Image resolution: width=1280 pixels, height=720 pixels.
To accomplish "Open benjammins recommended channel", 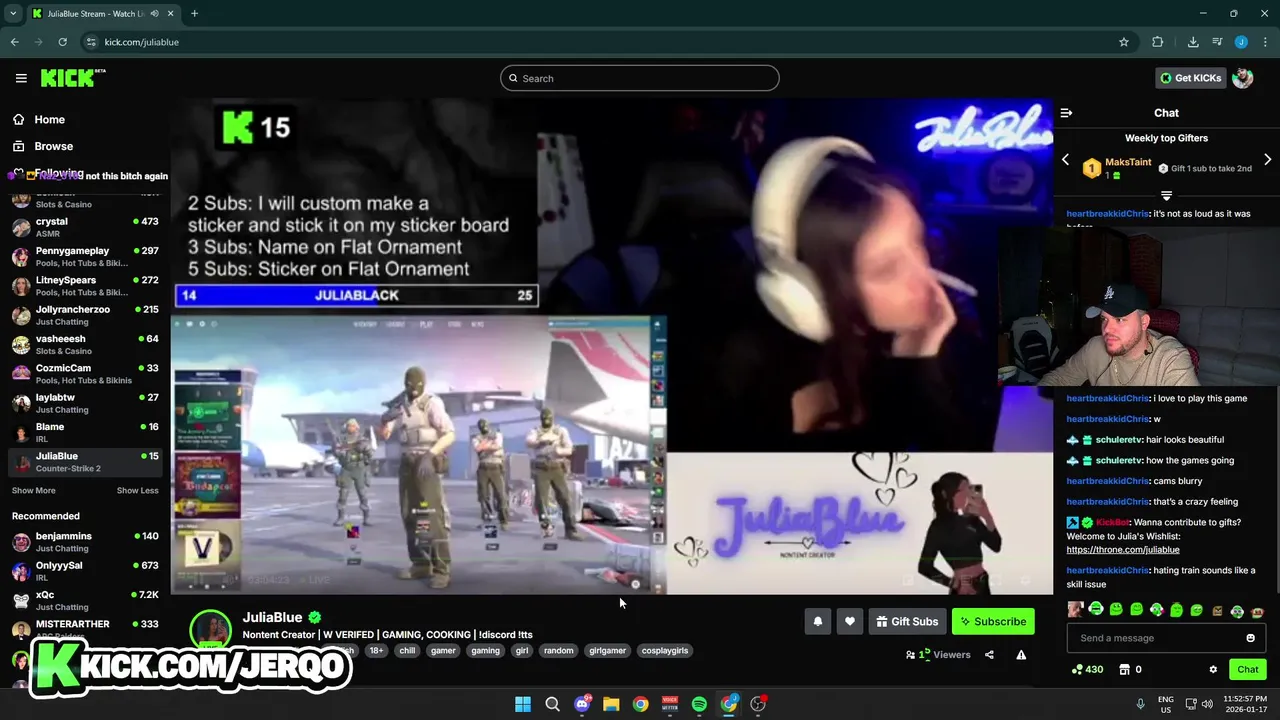I will [x=85, y=542].
